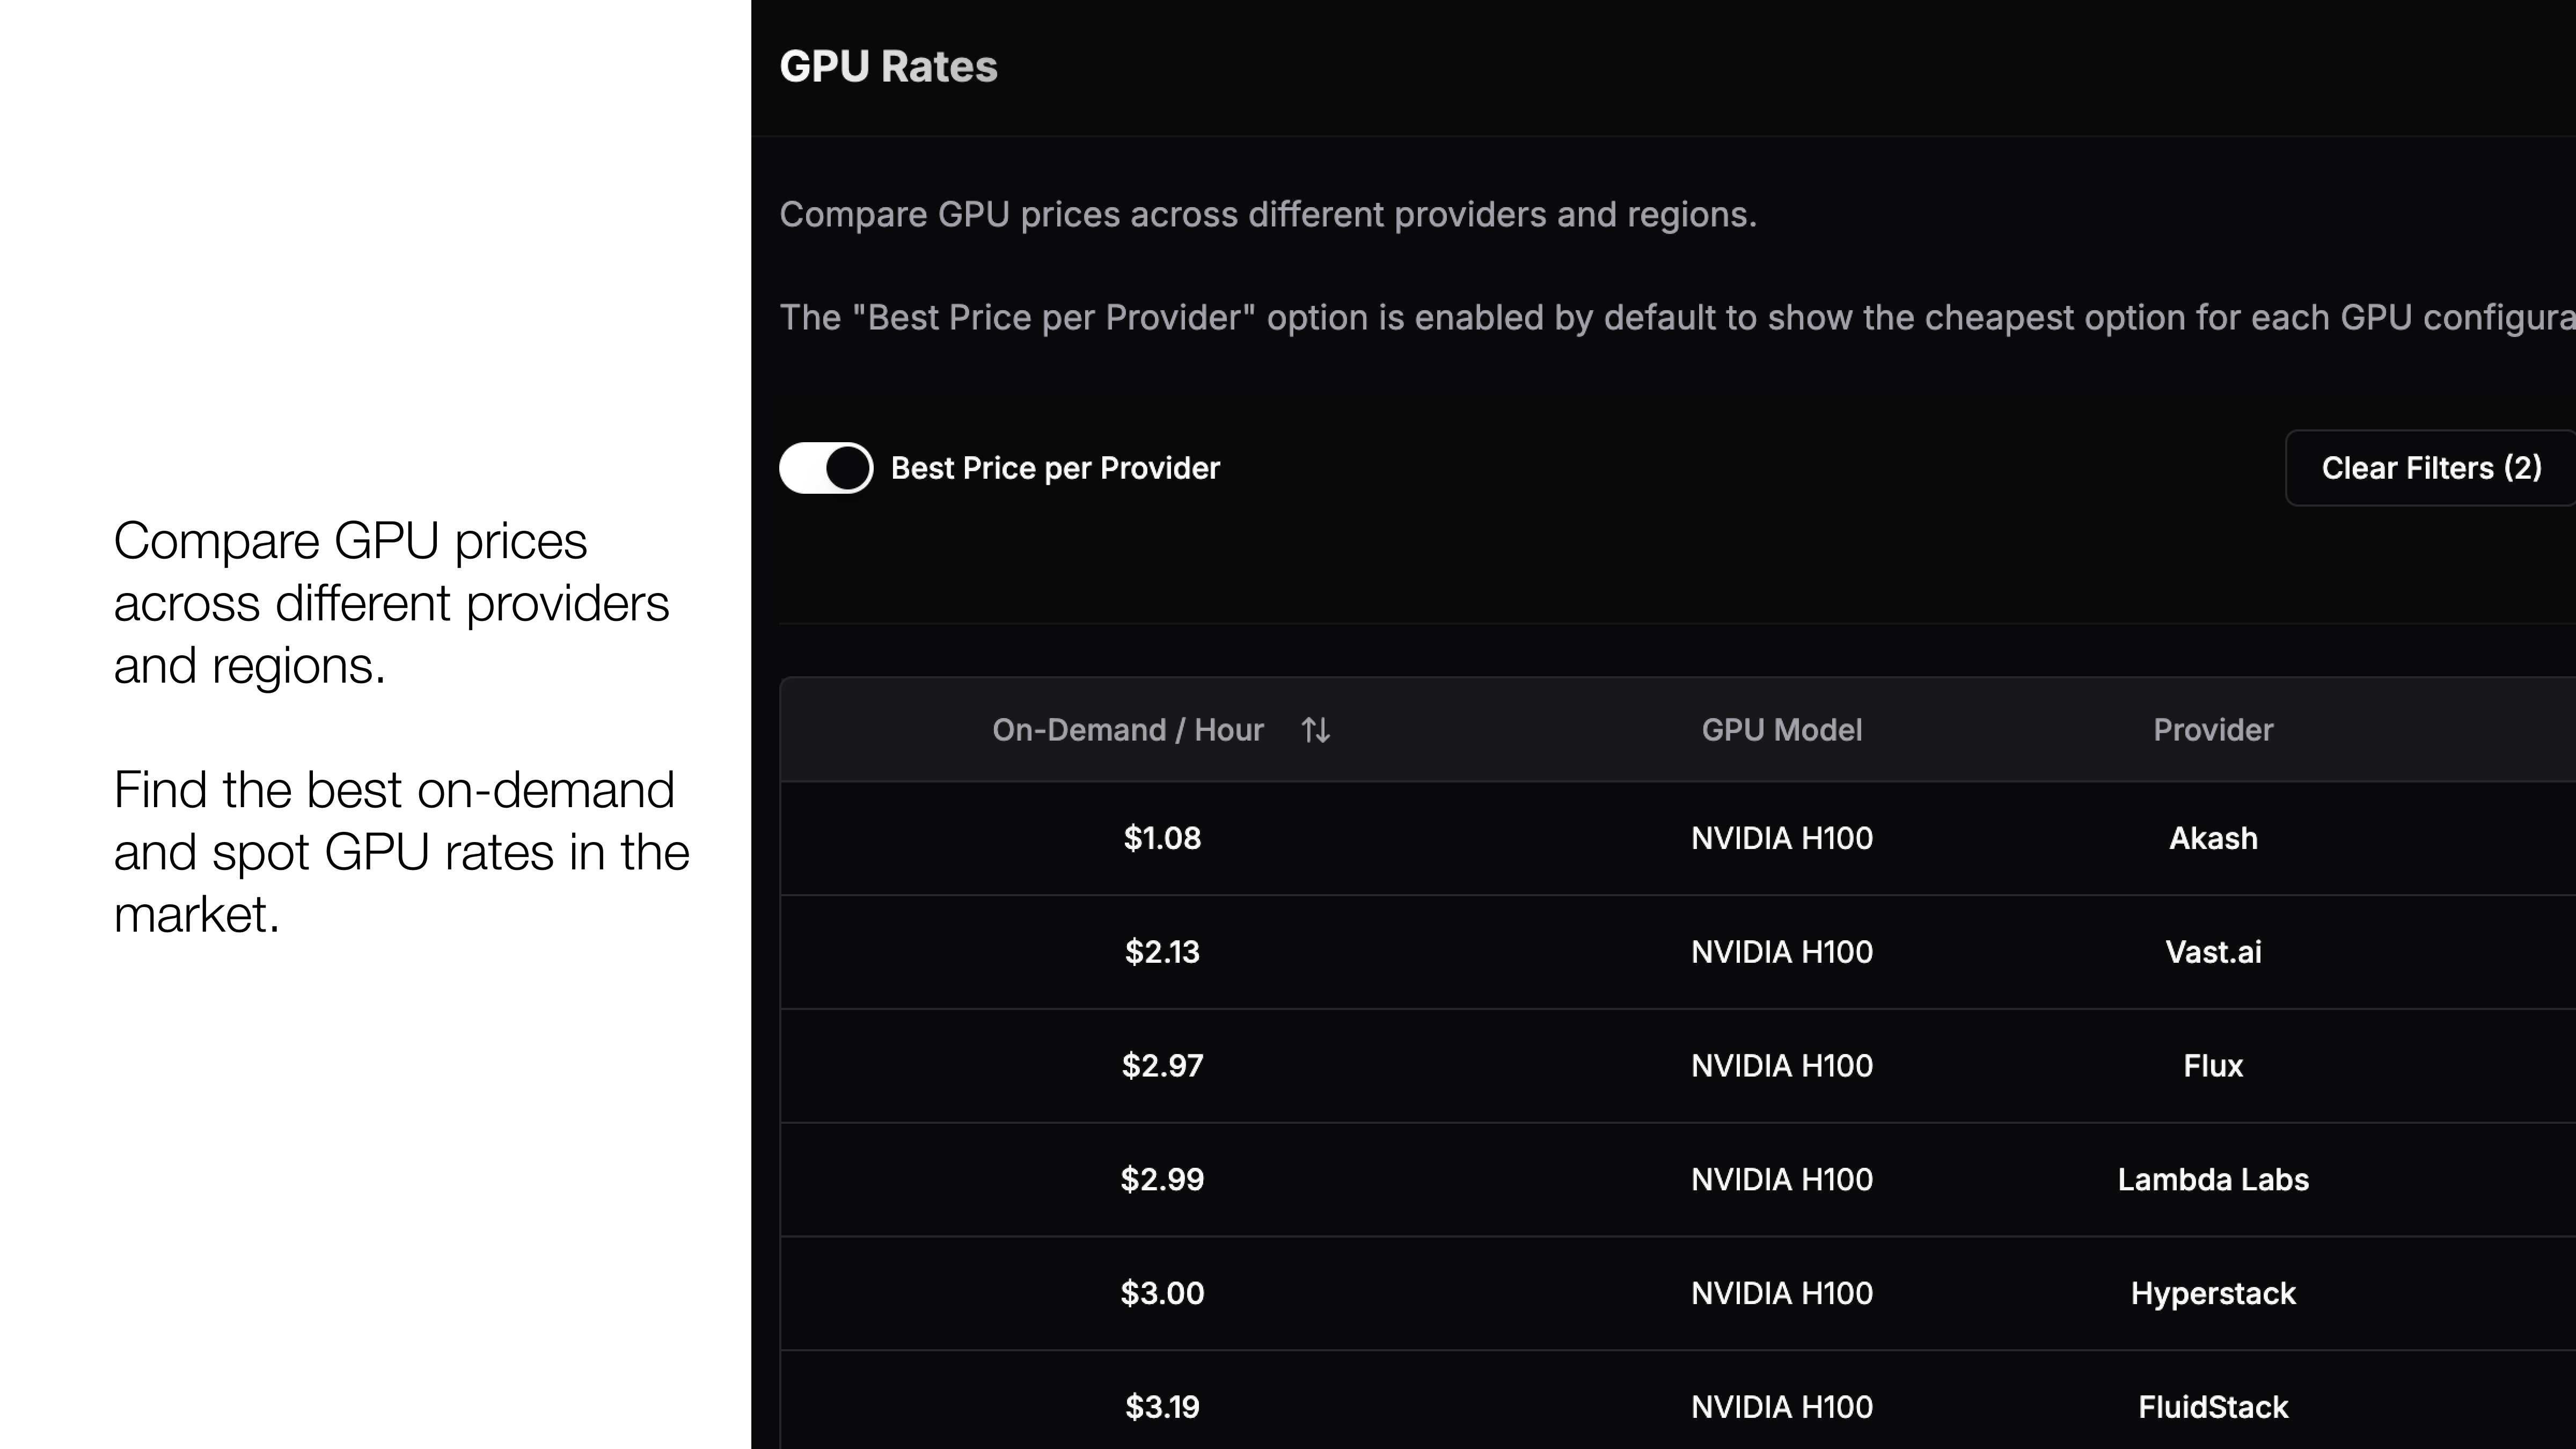The height and width of the screenshot is (1449, 2576).
Task: Click the GPU Rates page title
Action: pyautogui.click(x=888, y=66)
